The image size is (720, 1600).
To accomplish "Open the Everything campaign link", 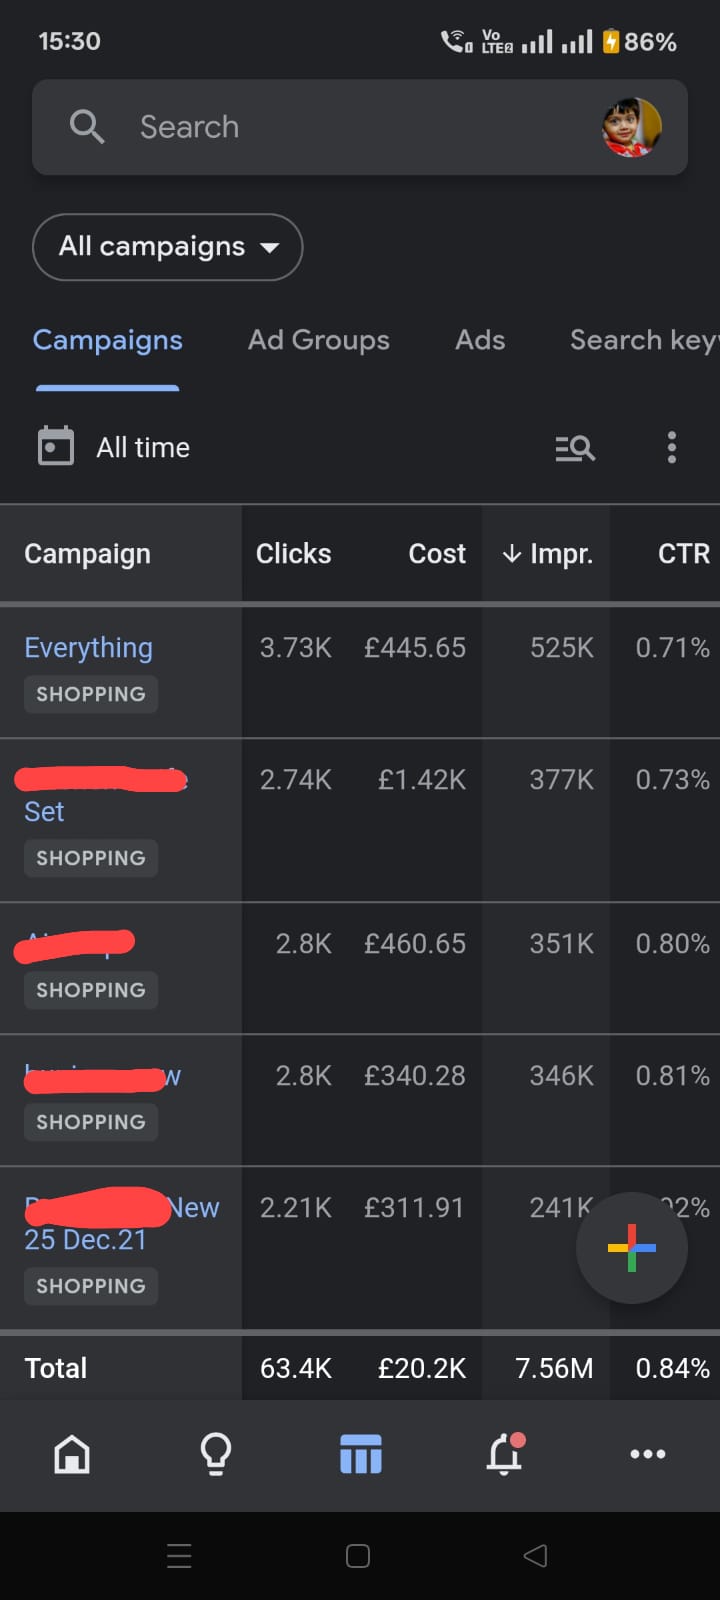I will click(x=88, y=648).
